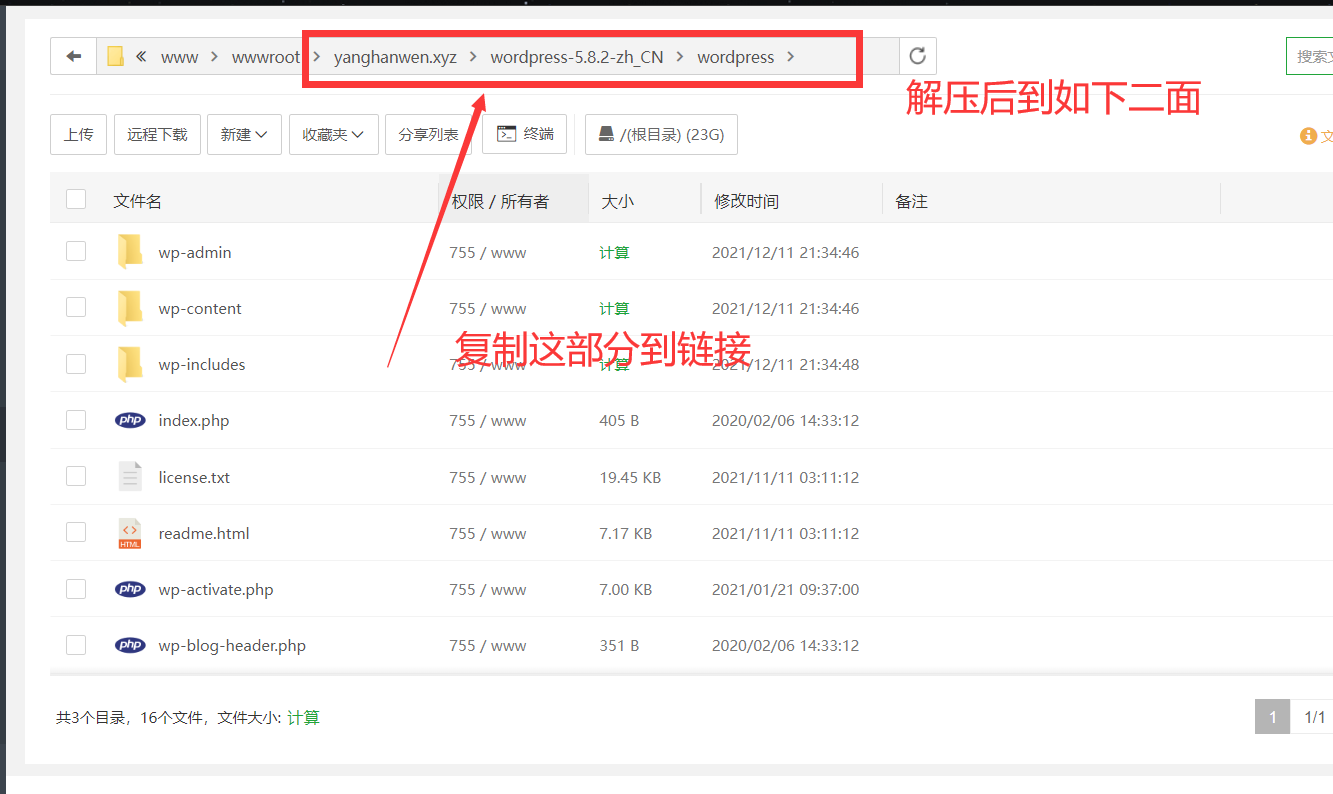Open the wp-admin folder name
This screenshot has width=1333, height=794.
tap(194, 252)
